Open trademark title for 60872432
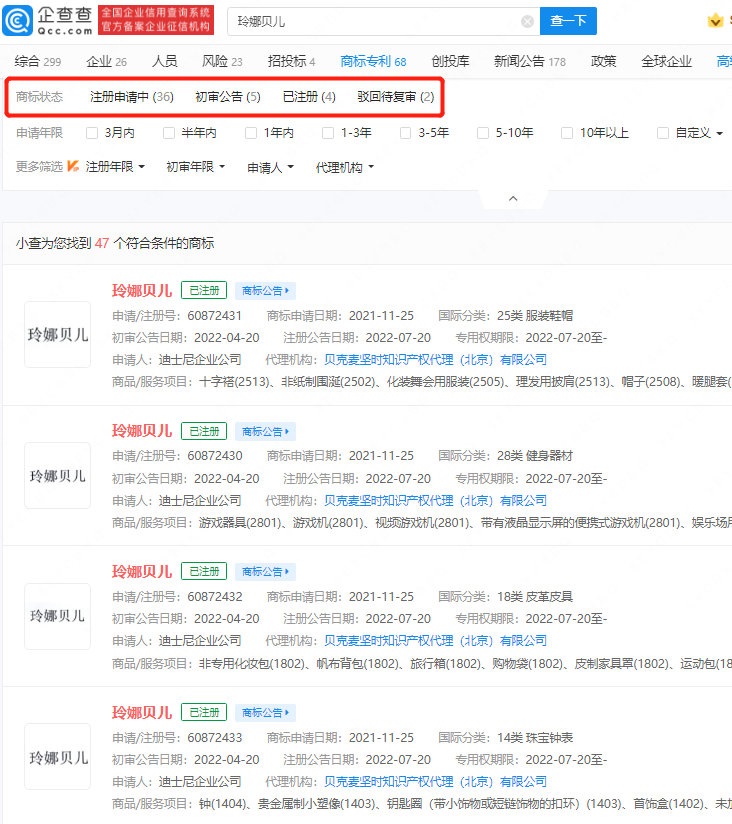Viewport: 732px width, 824px height. click(142, 571)
